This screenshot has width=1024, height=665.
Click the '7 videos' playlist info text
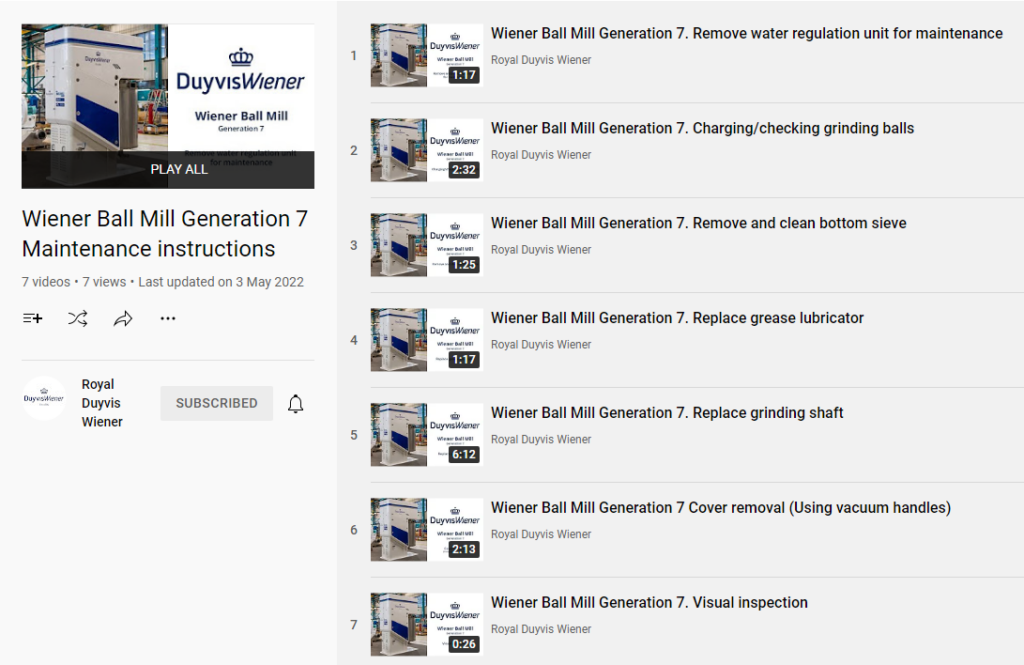46,282
